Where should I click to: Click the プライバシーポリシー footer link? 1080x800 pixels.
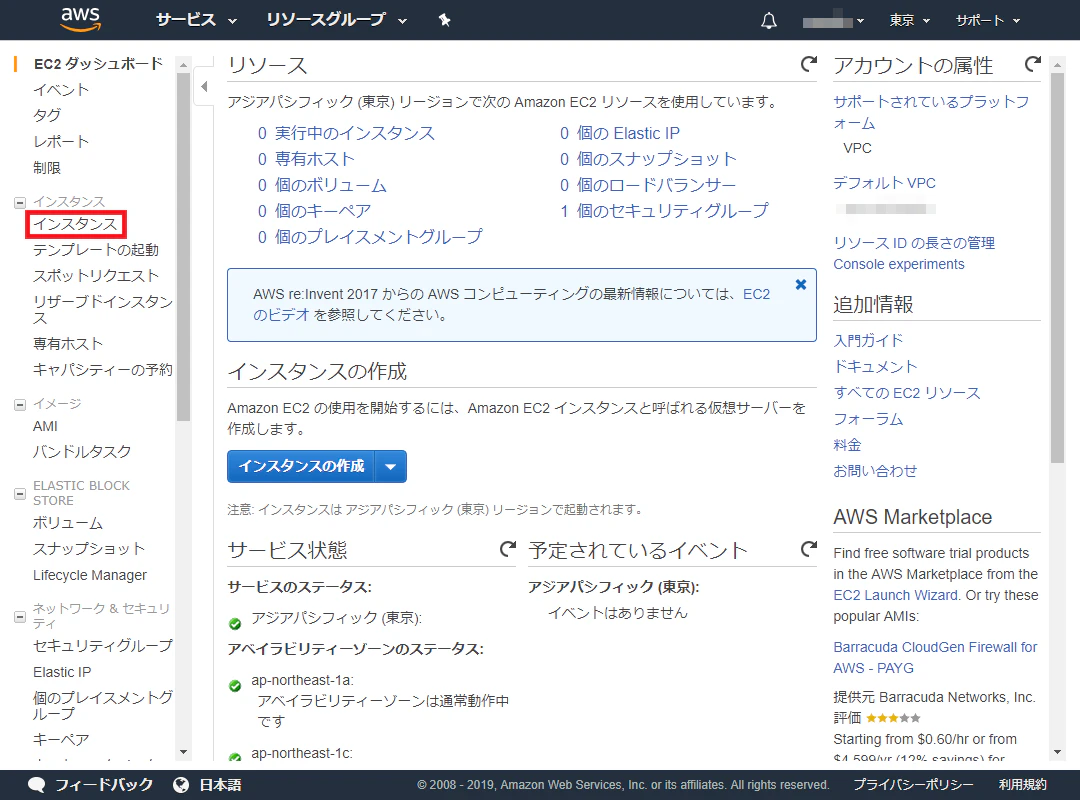point(913,784)
